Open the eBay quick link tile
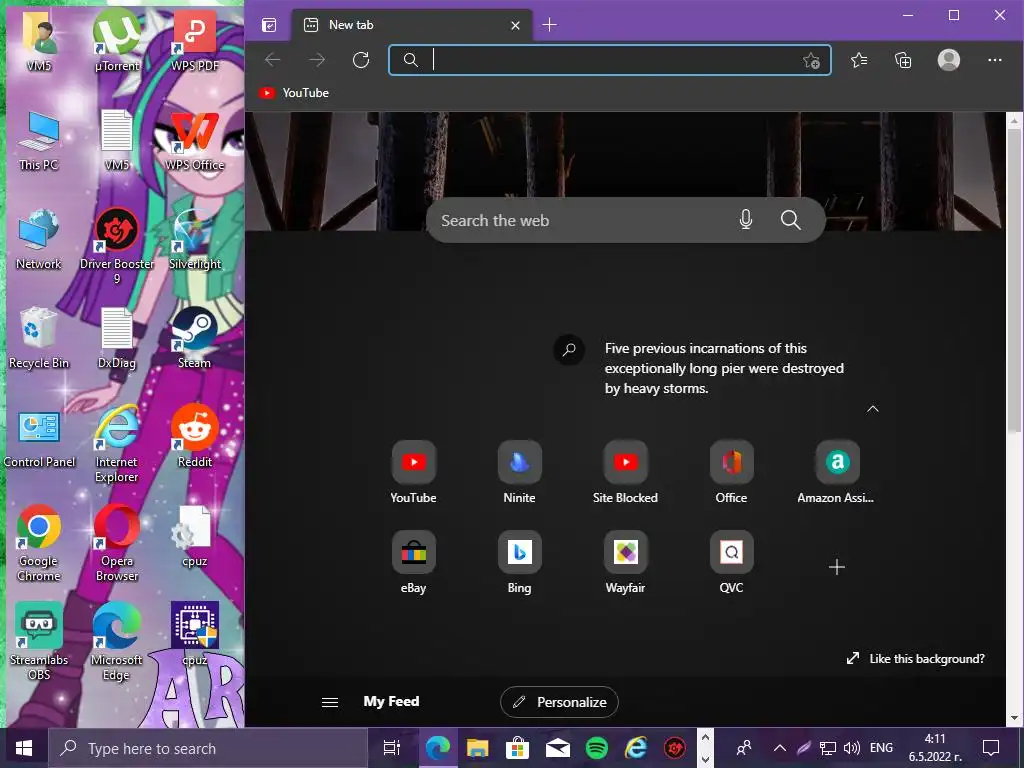 [x=413, y=562]
